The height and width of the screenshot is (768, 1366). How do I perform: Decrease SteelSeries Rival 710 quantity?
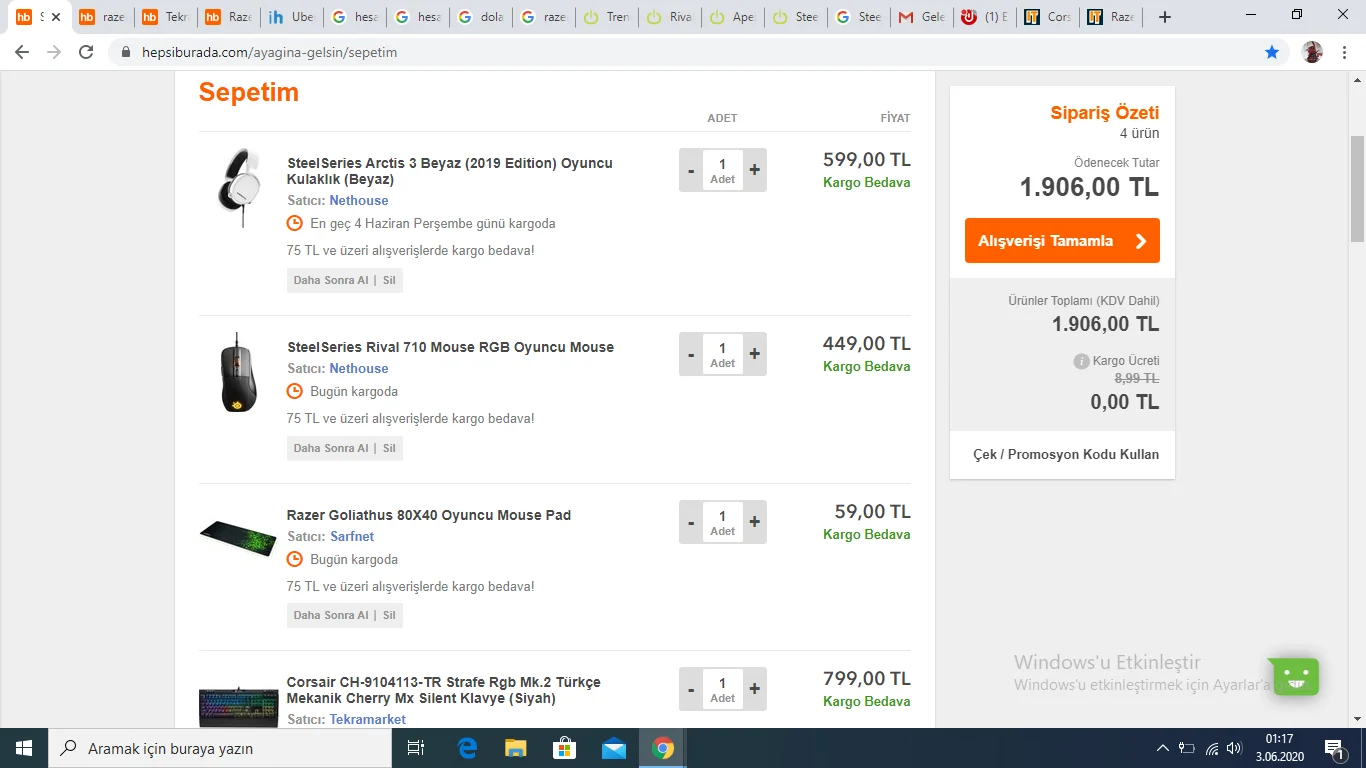pos(691,354)
